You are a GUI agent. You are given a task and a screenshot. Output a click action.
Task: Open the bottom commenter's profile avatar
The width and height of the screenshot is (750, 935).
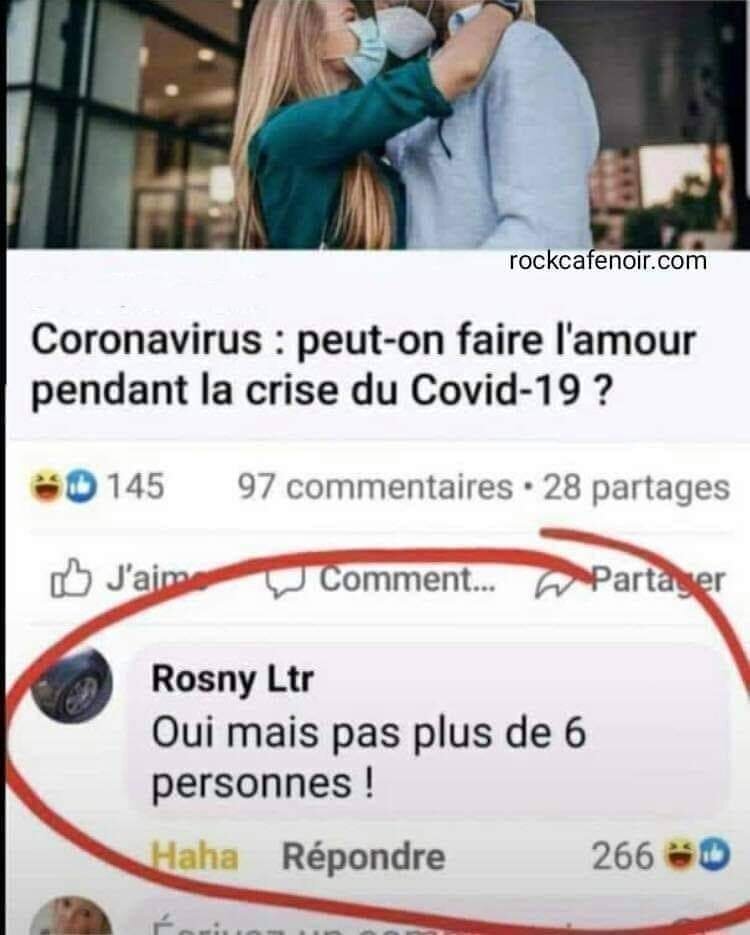point(72,916)
